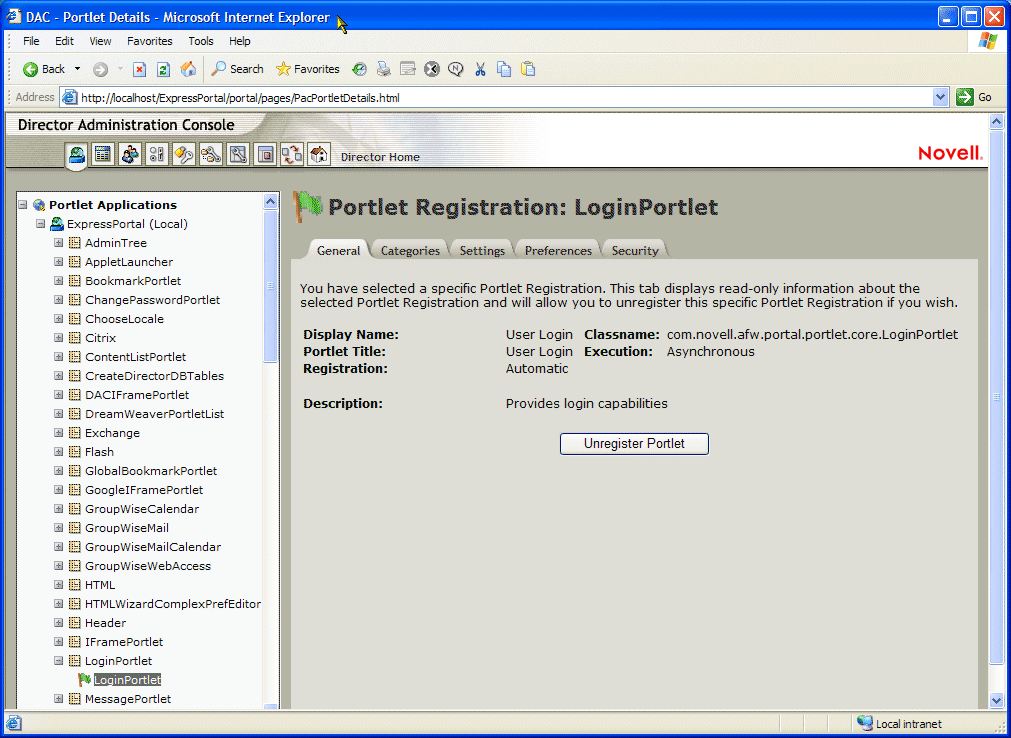This screenshot has width=1011, height=738.
Task: Select the General tab
Action: coord(339,250)
